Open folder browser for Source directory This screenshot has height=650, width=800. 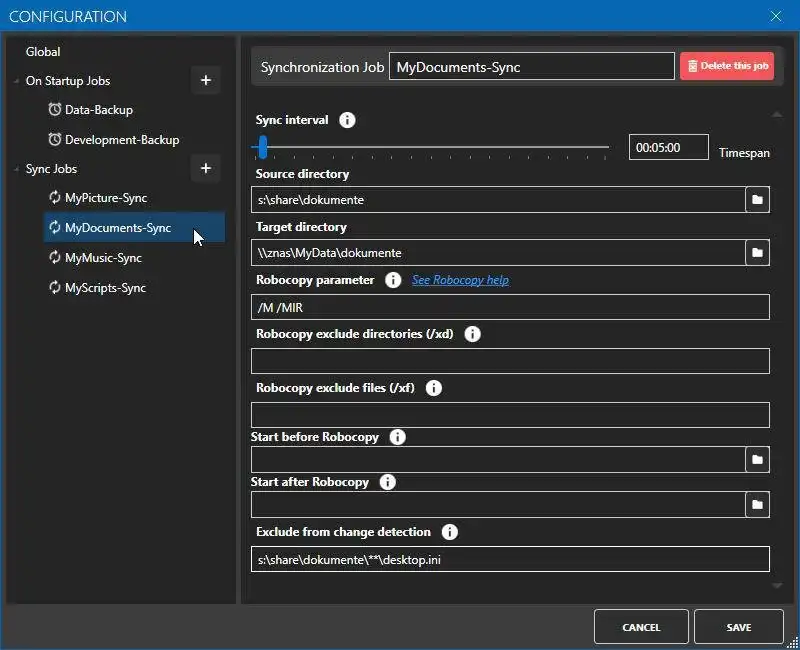758,200
